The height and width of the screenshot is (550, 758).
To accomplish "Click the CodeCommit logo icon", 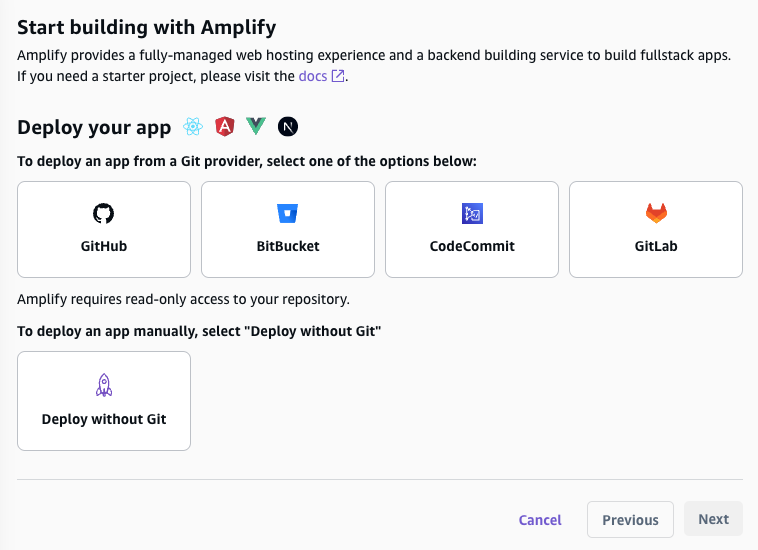I will pyautogui.click(x=472, y=213).
